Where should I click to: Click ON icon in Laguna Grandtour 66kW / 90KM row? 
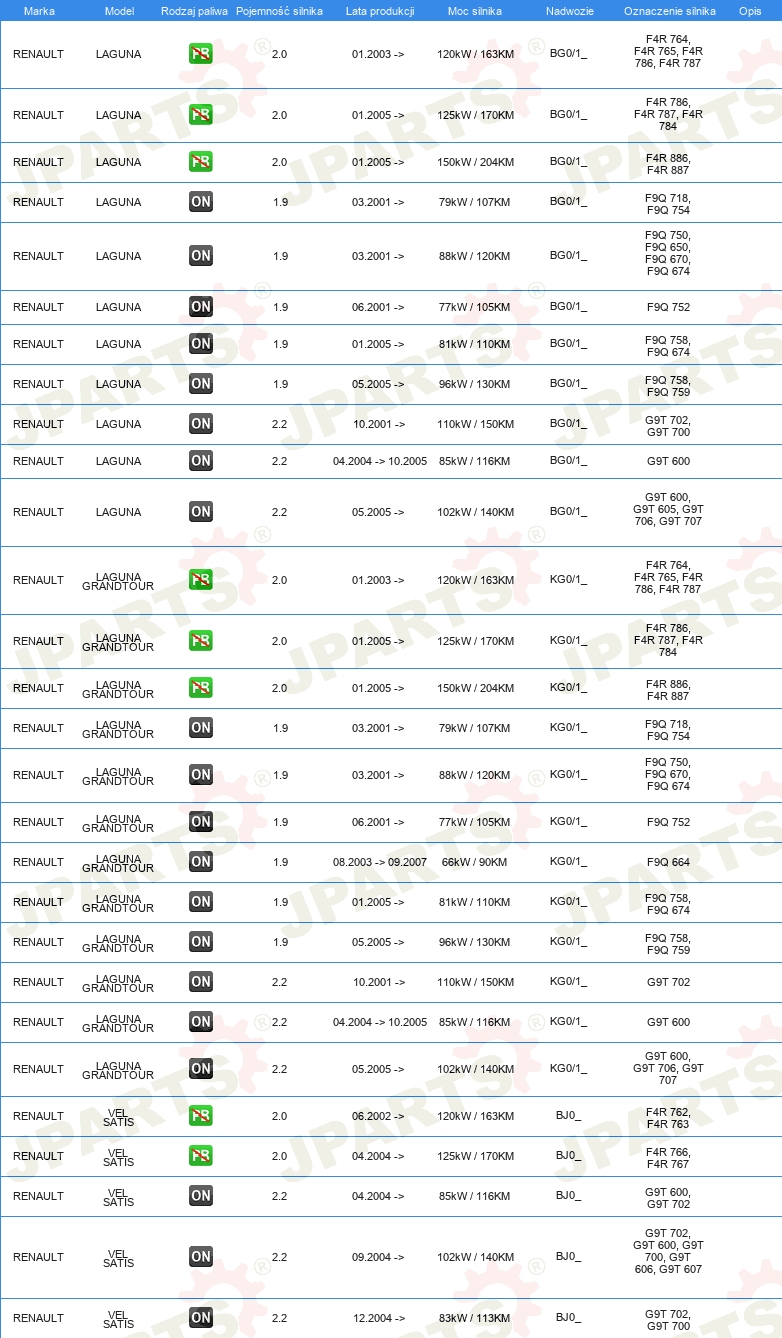tap(201, 862)
